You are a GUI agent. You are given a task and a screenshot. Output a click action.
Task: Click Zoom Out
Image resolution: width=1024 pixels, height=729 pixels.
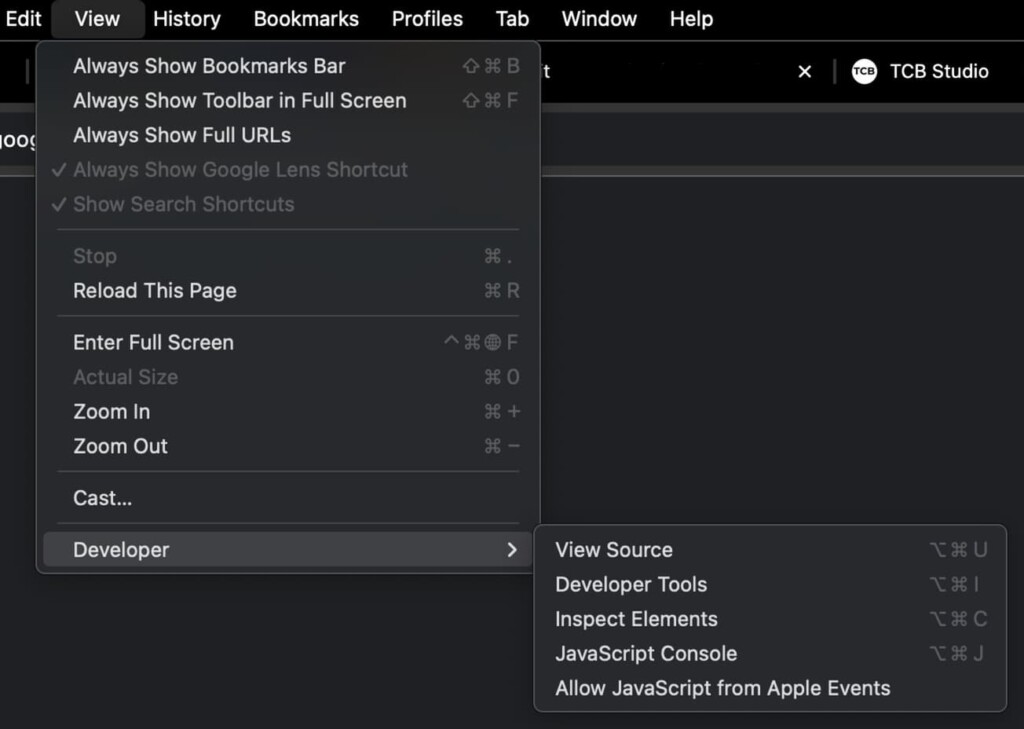[x=120, y=446]
